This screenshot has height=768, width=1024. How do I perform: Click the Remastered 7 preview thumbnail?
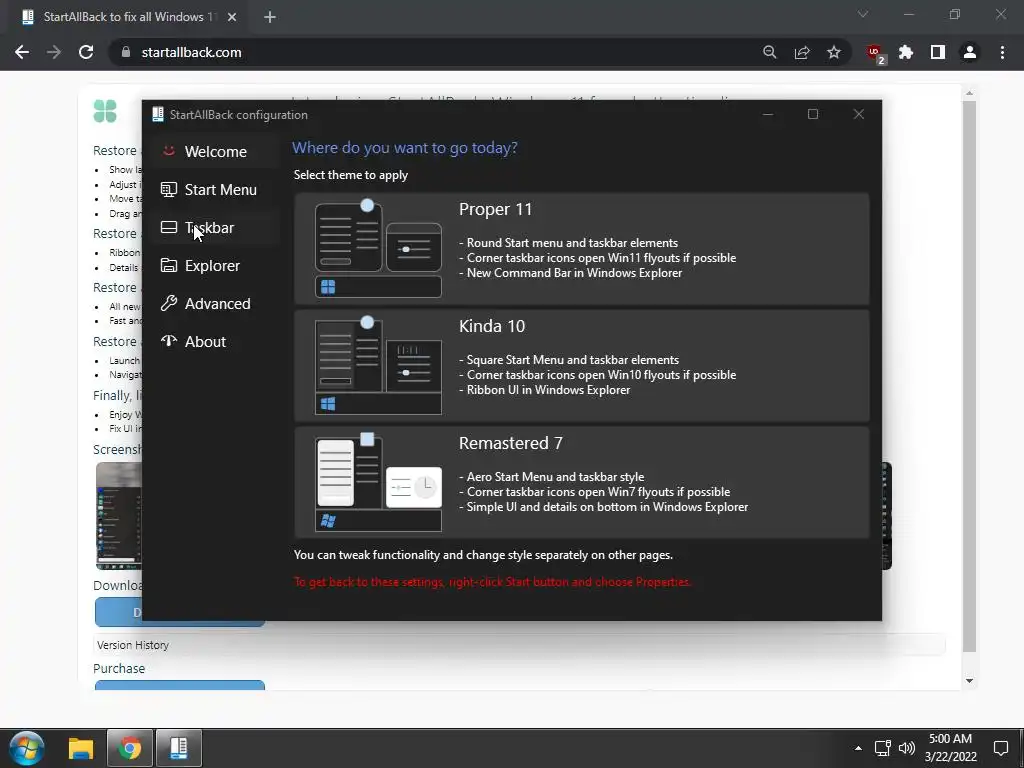point(378,482)
